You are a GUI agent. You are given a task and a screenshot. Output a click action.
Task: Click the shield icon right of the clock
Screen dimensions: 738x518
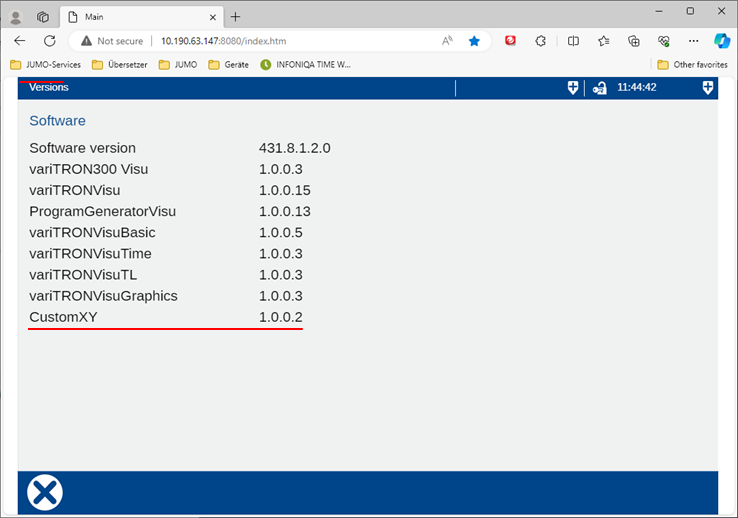click(x=708, y=88)
